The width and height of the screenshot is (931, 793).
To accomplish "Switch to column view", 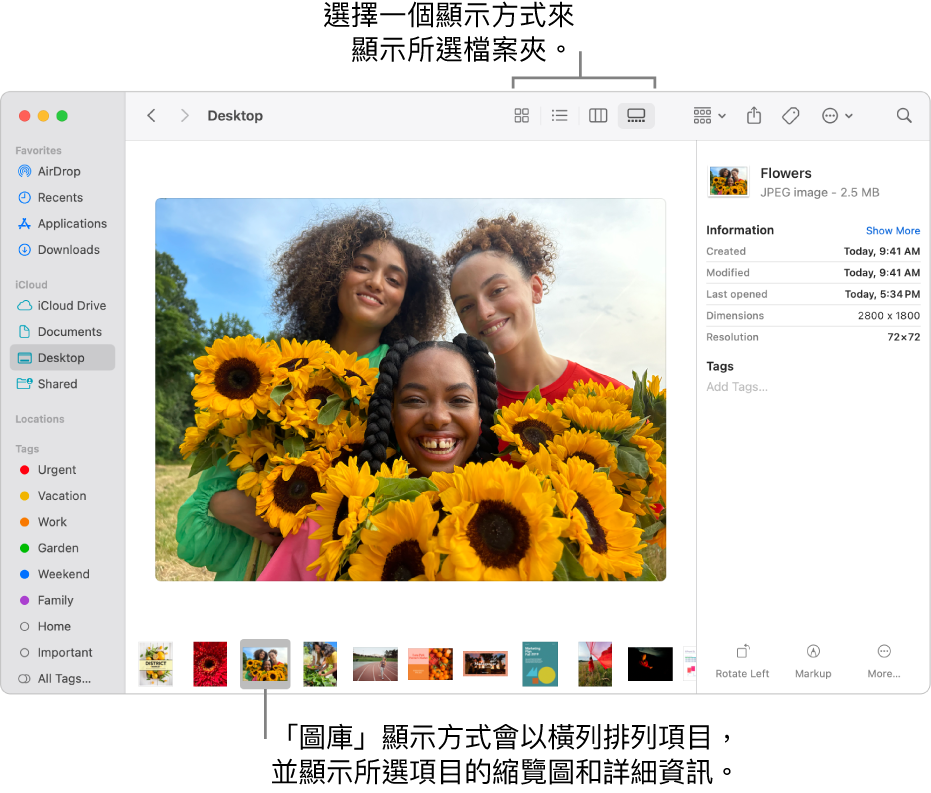I will pyautogui.click(x=598, y=116).
